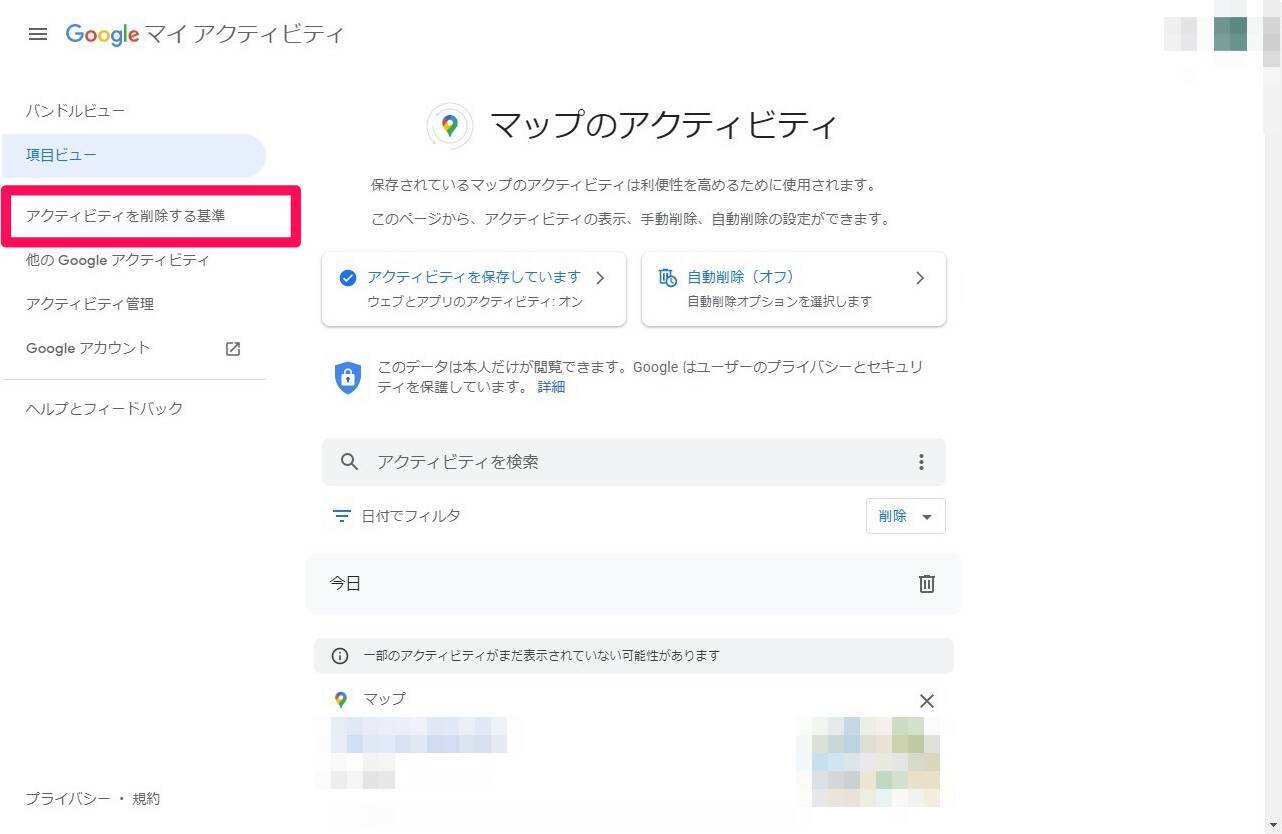Open アクティビティを削除する基準

(x=126, y=216)
